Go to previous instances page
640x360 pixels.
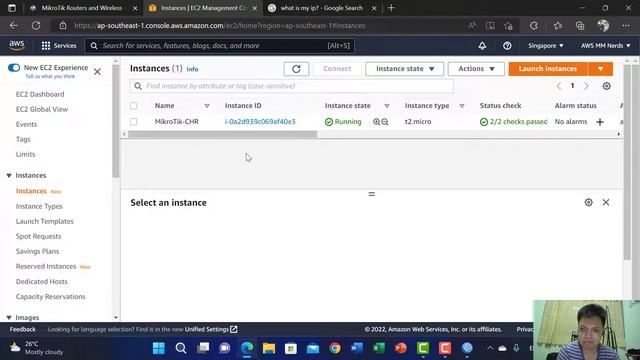click(x=559, y=86)
